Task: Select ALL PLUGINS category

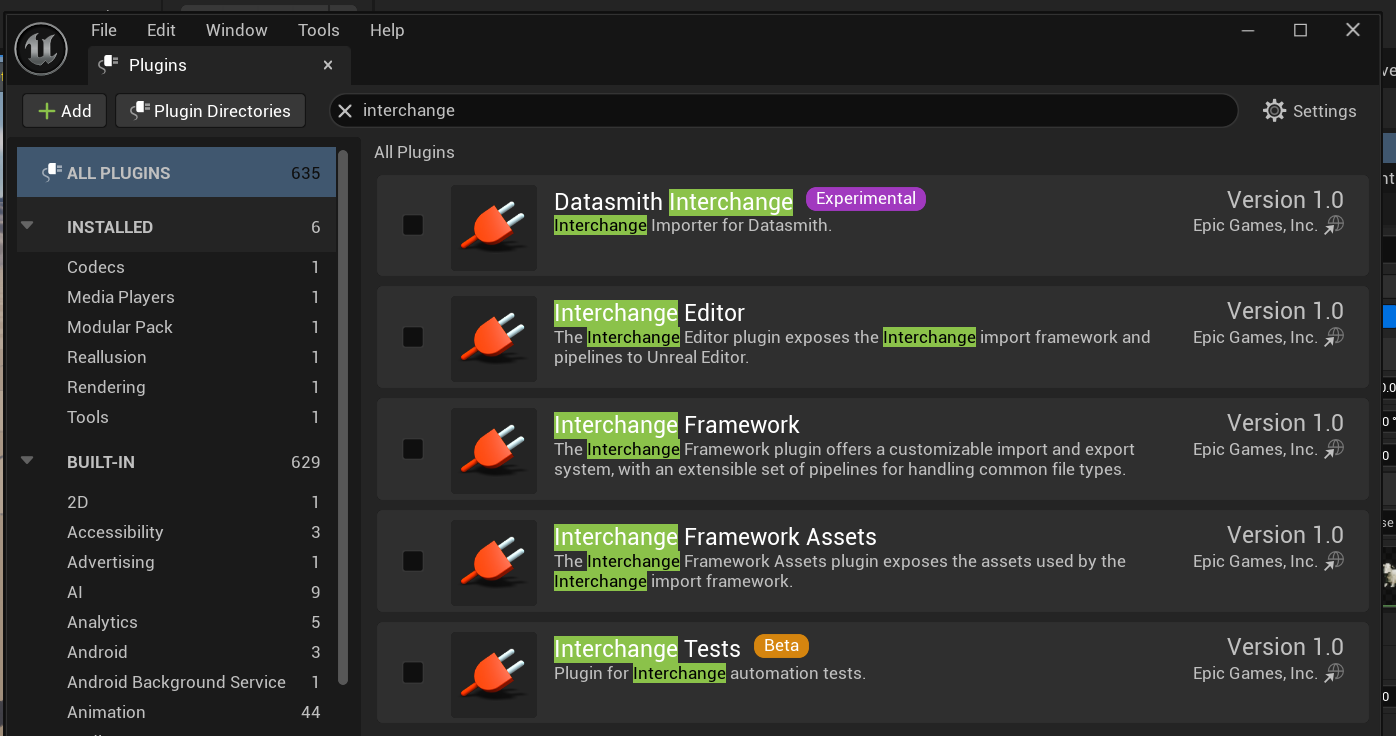Action: 176,173
